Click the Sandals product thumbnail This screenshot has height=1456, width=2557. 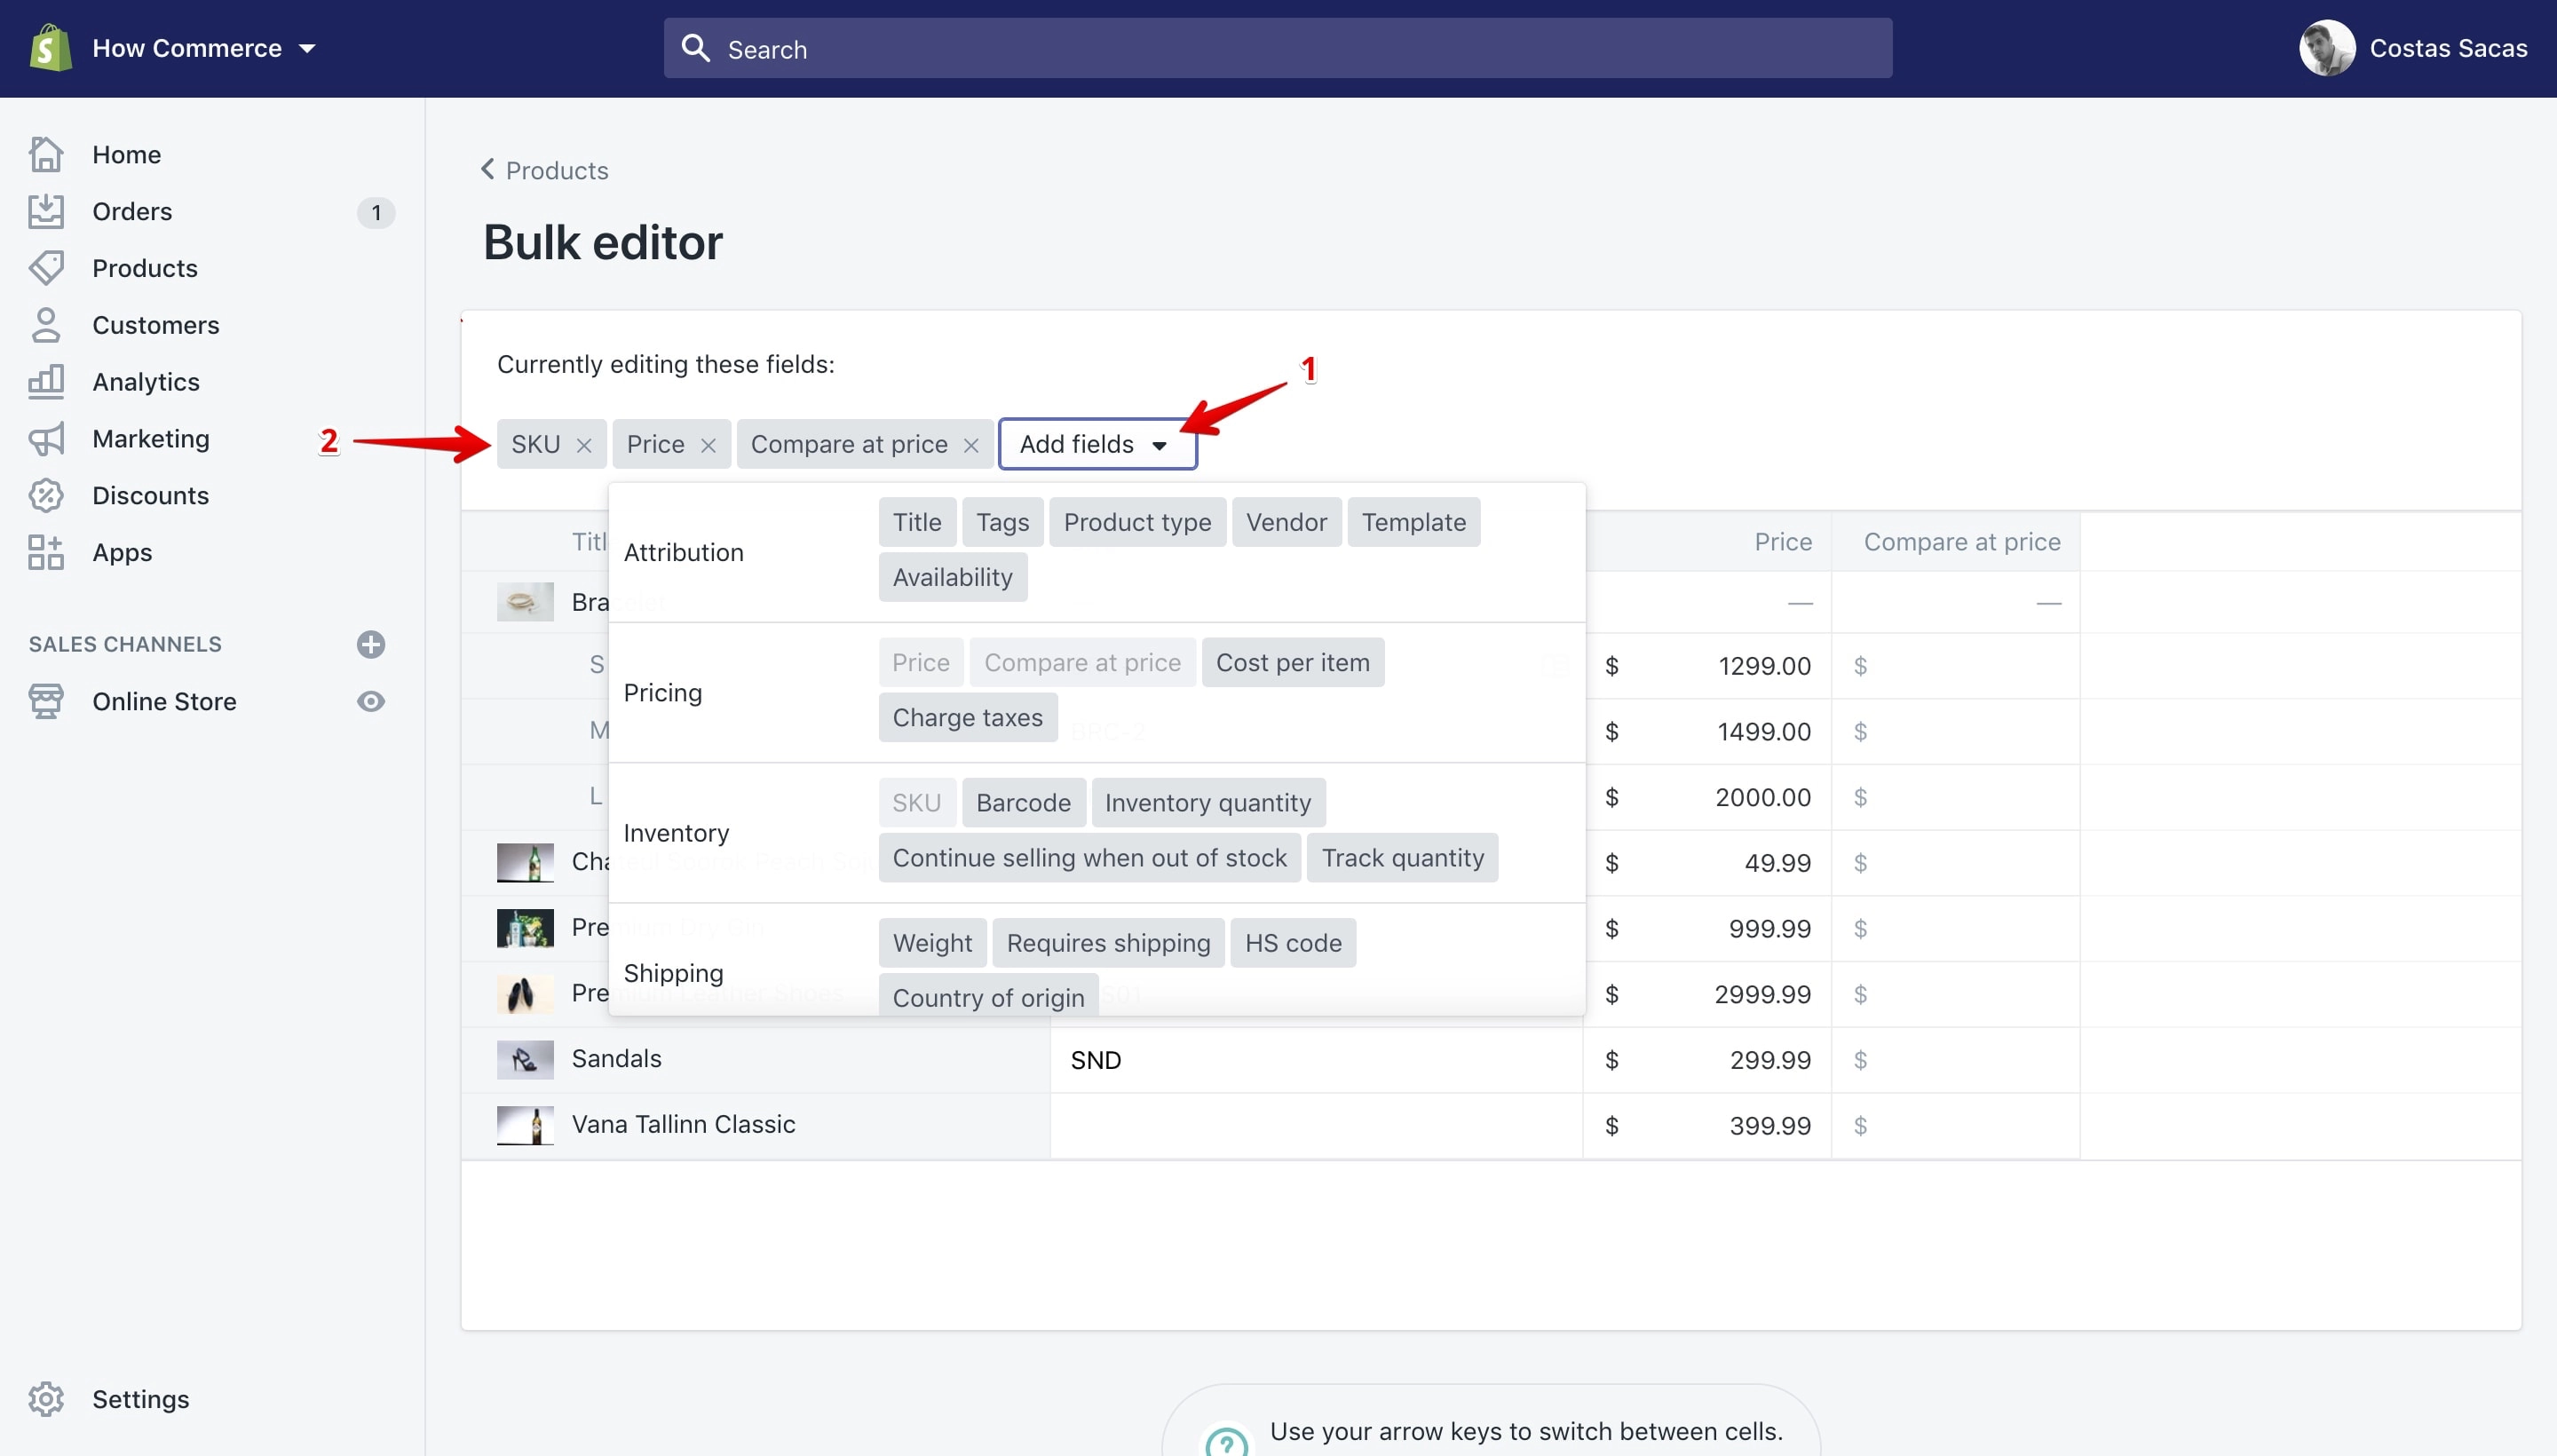point(525,1059)
